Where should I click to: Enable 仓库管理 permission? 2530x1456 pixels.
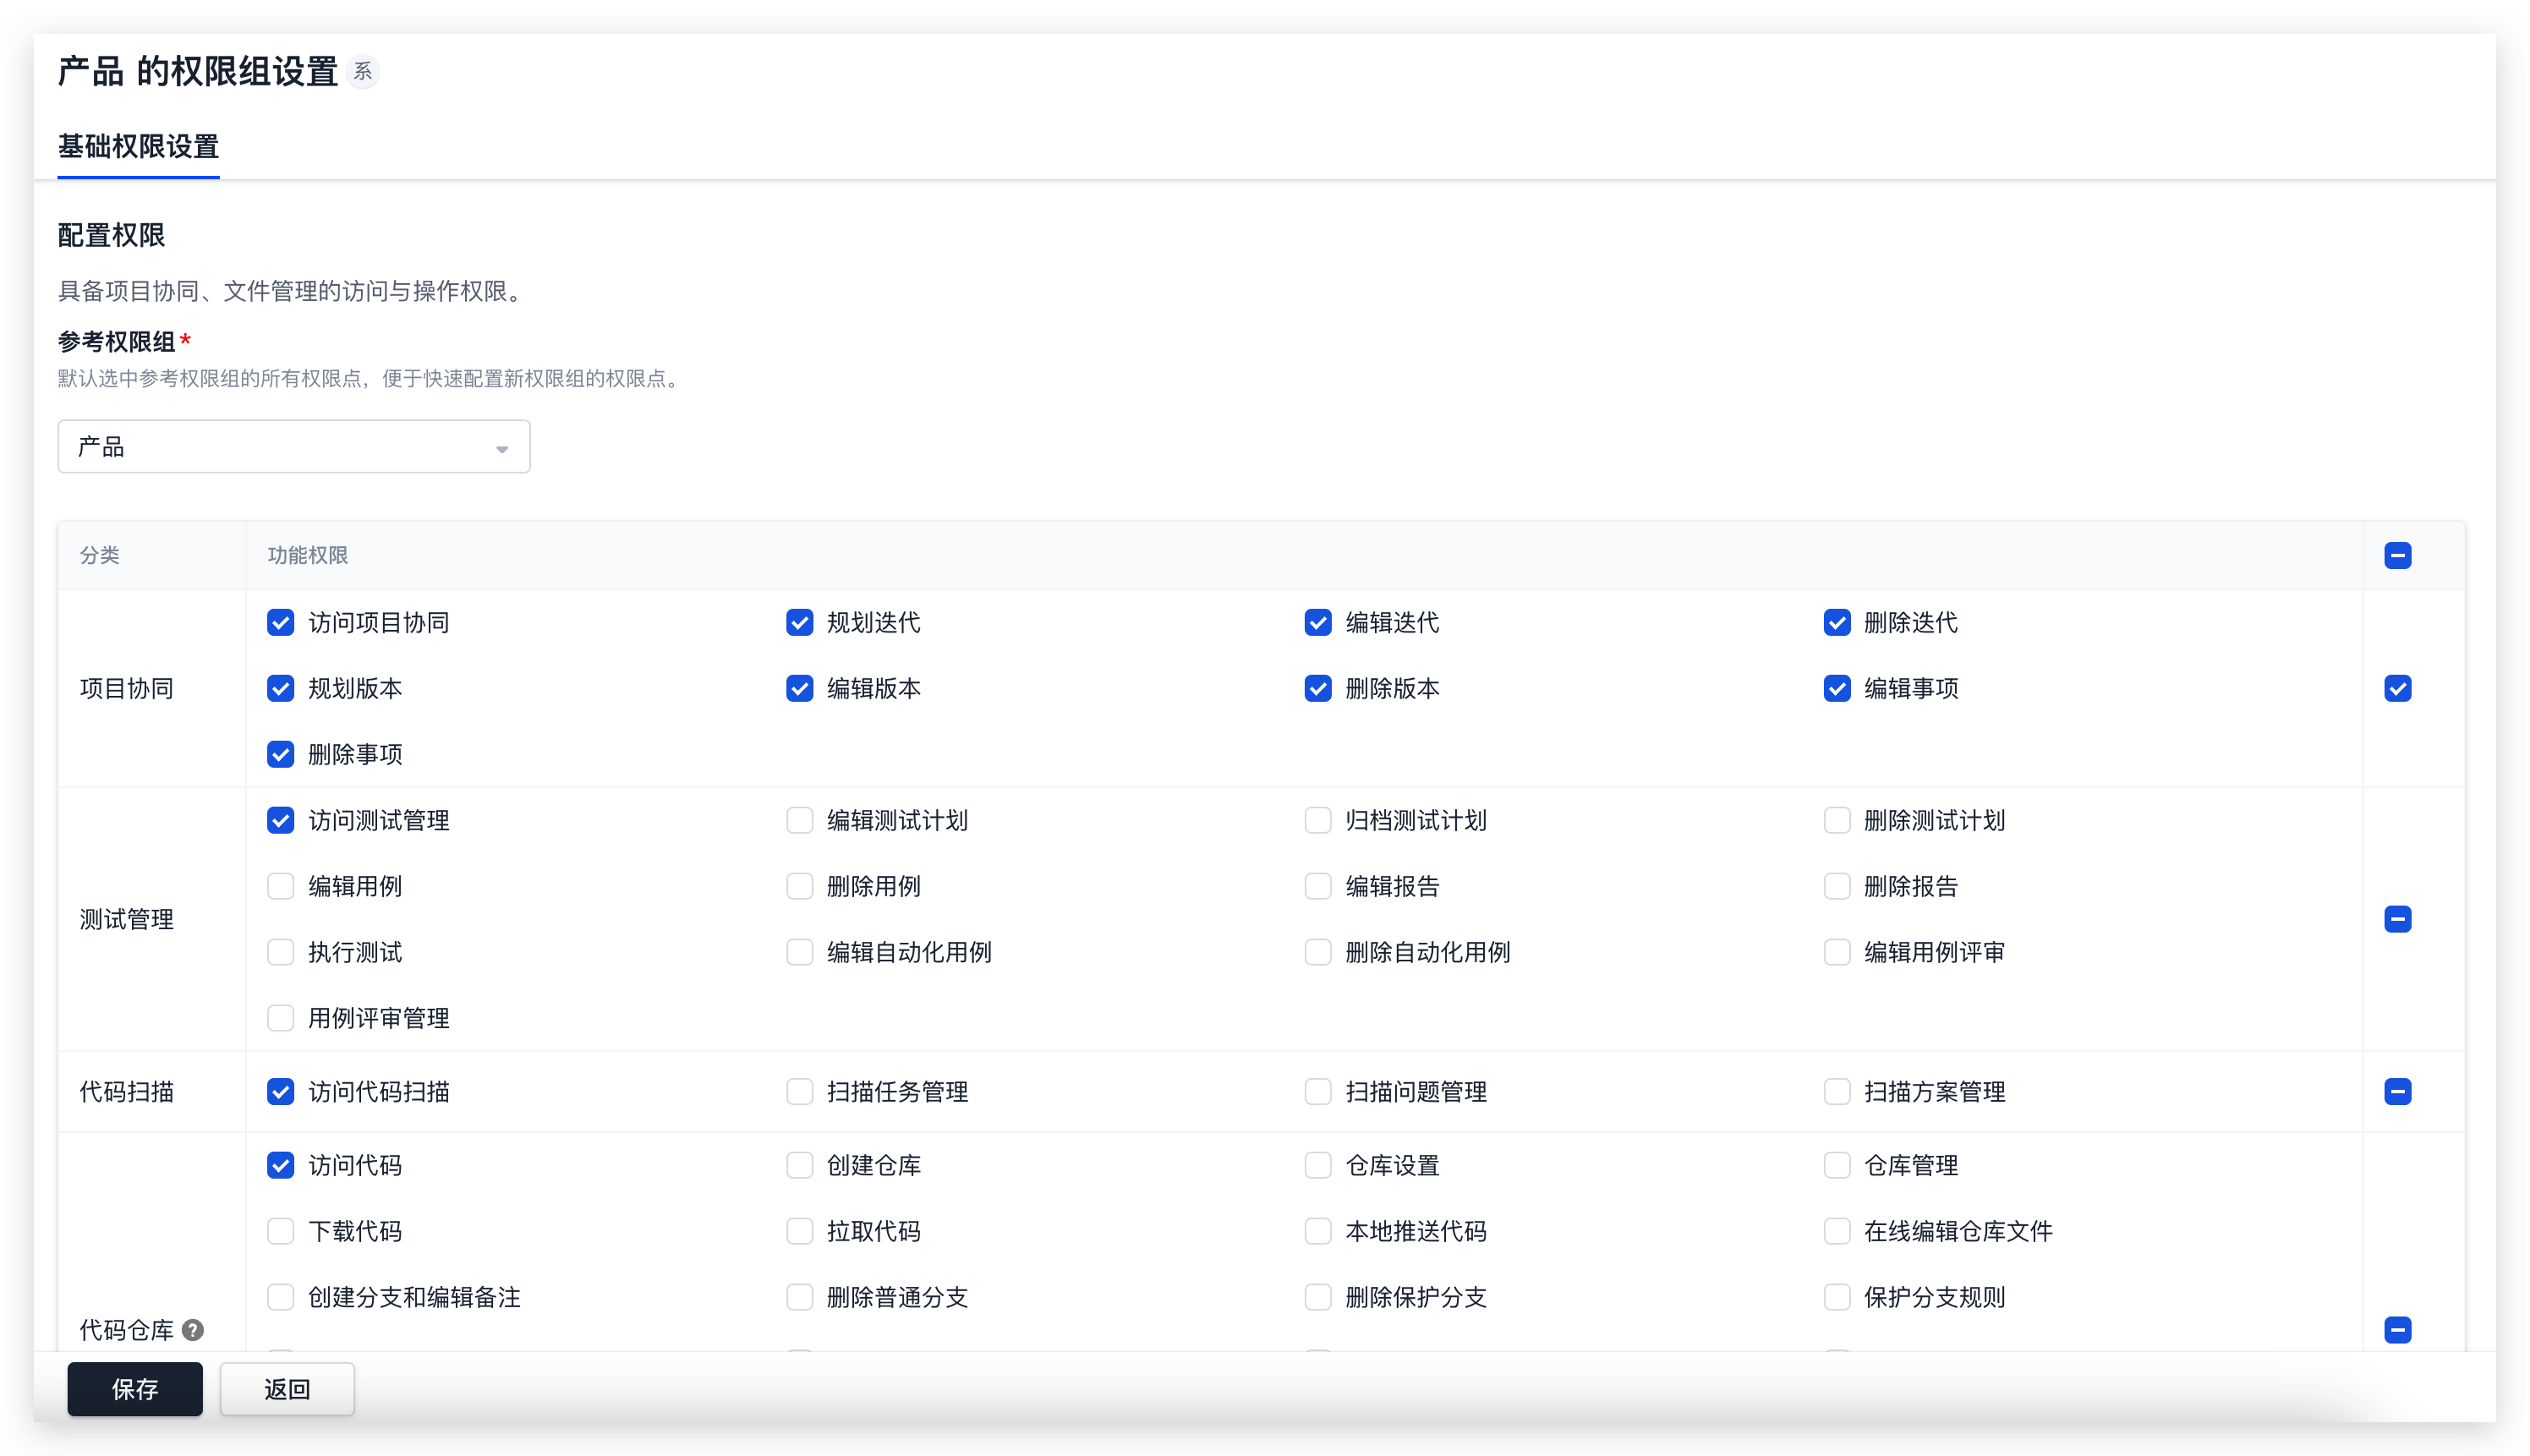1837,1165
